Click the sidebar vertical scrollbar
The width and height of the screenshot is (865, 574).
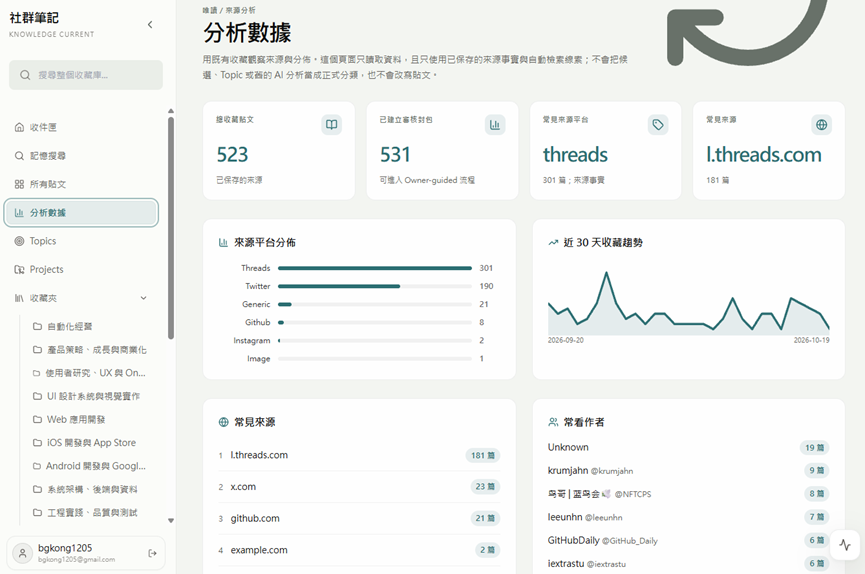[171, 228]
